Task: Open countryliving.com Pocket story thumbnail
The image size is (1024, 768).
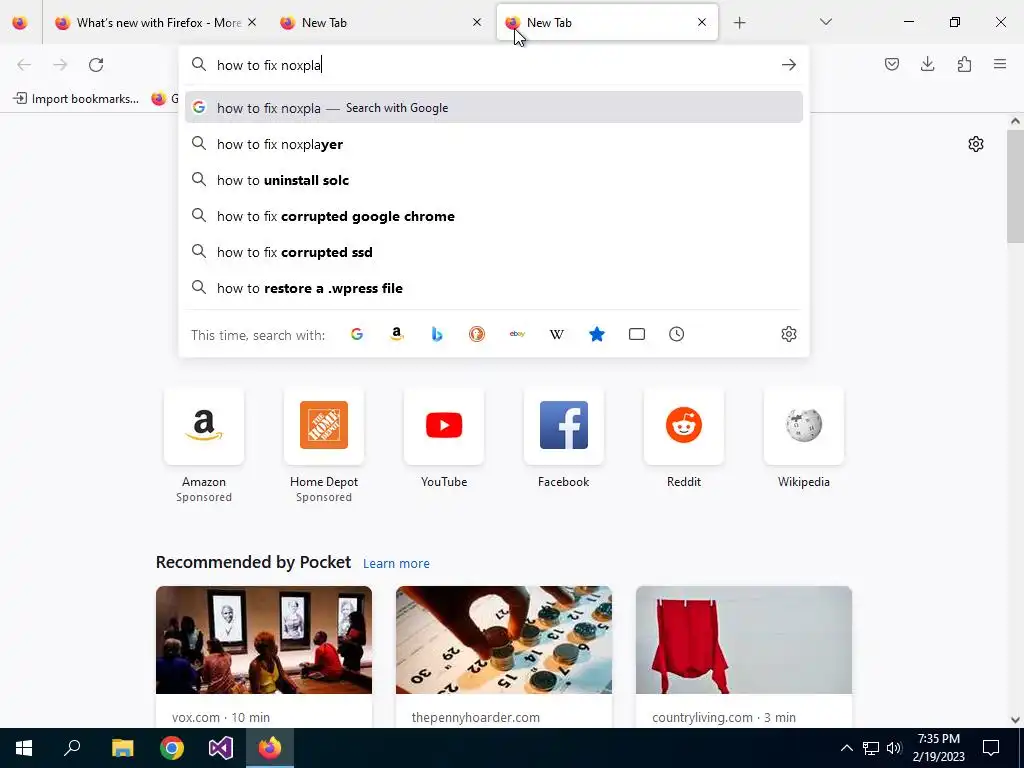Action: pos(744,640)
